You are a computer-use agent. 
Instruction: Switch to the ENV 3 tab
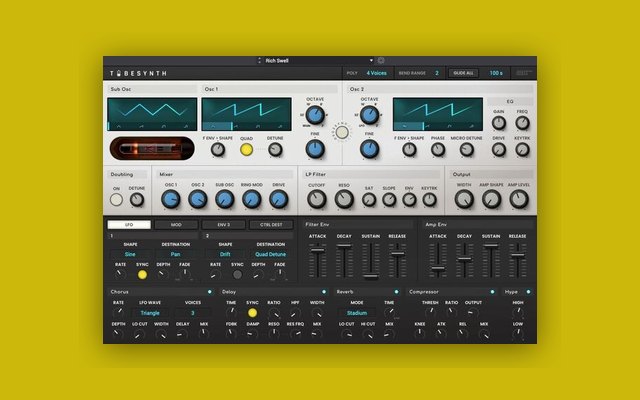click(224, 224)
